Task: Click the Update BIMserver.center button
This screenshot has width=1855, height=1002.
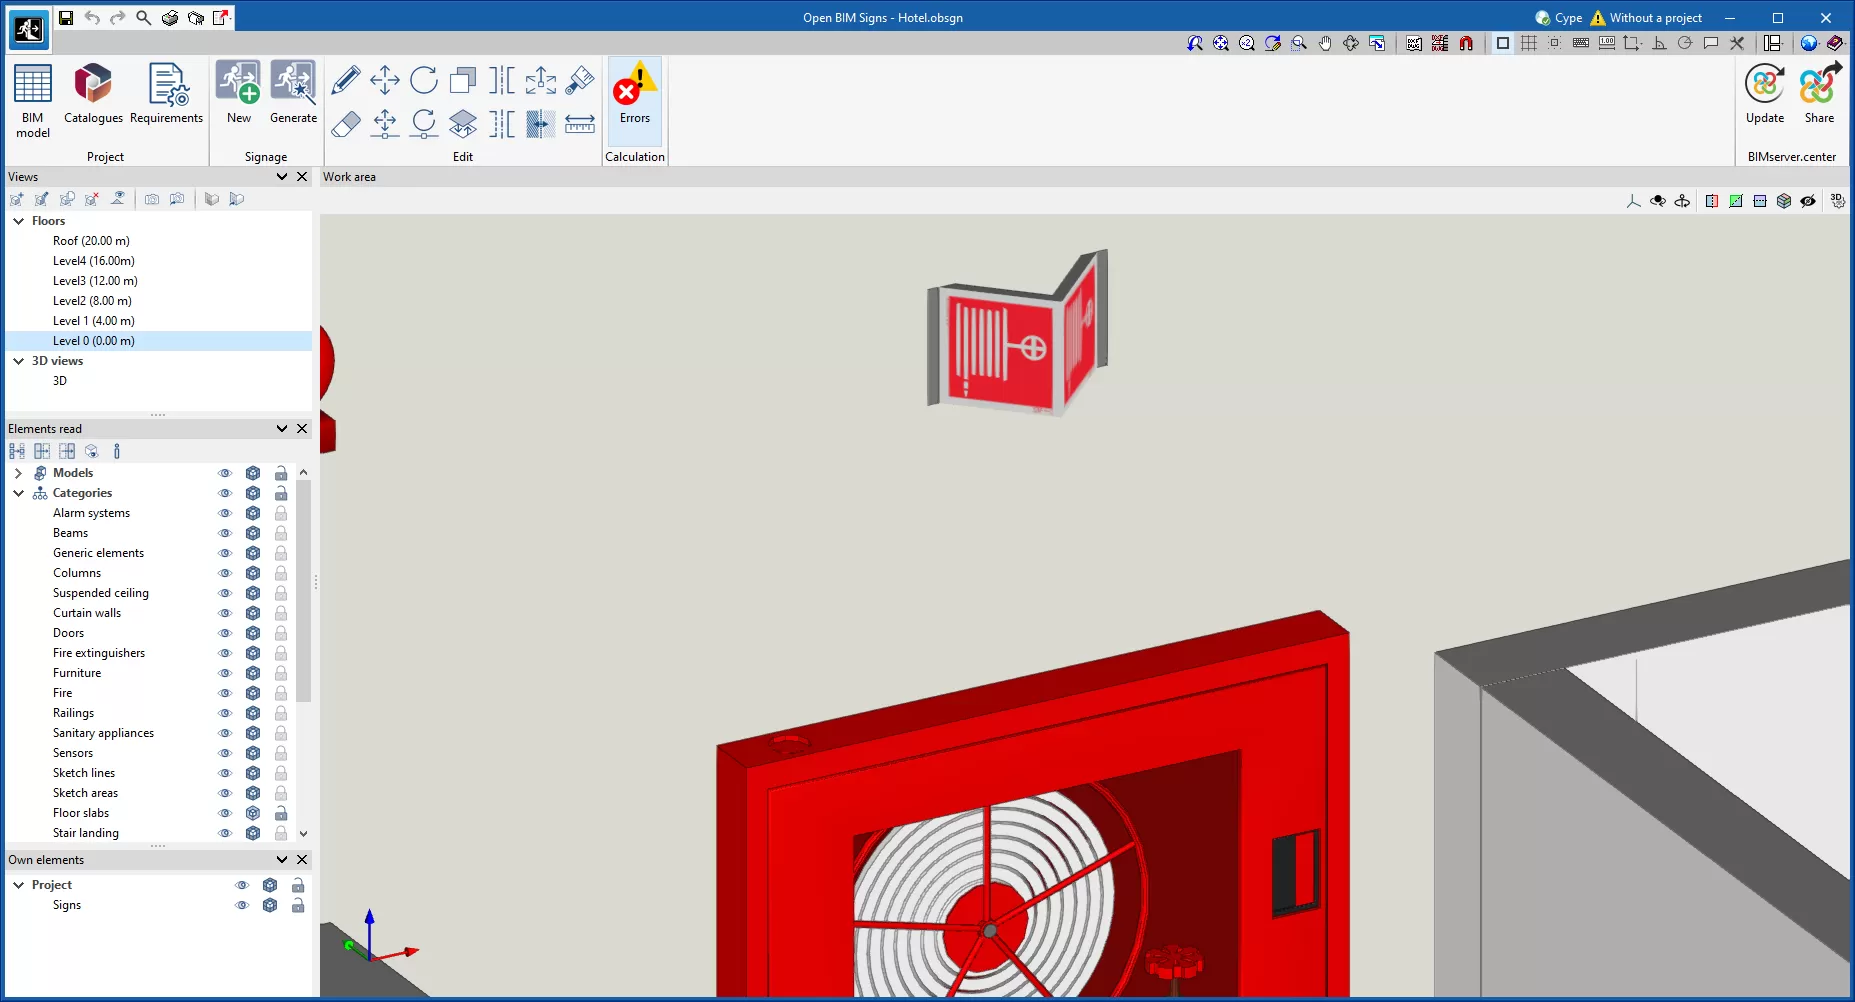Action: click(x=1765, y=93)
